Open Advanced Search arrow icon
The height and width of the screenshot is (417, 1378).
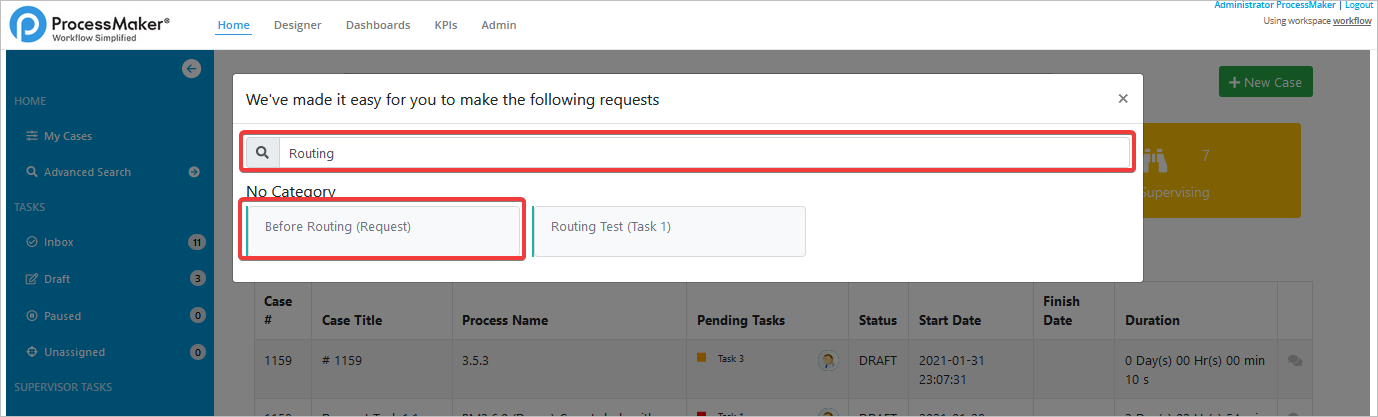pyautogui.click(x=194, y=172)
